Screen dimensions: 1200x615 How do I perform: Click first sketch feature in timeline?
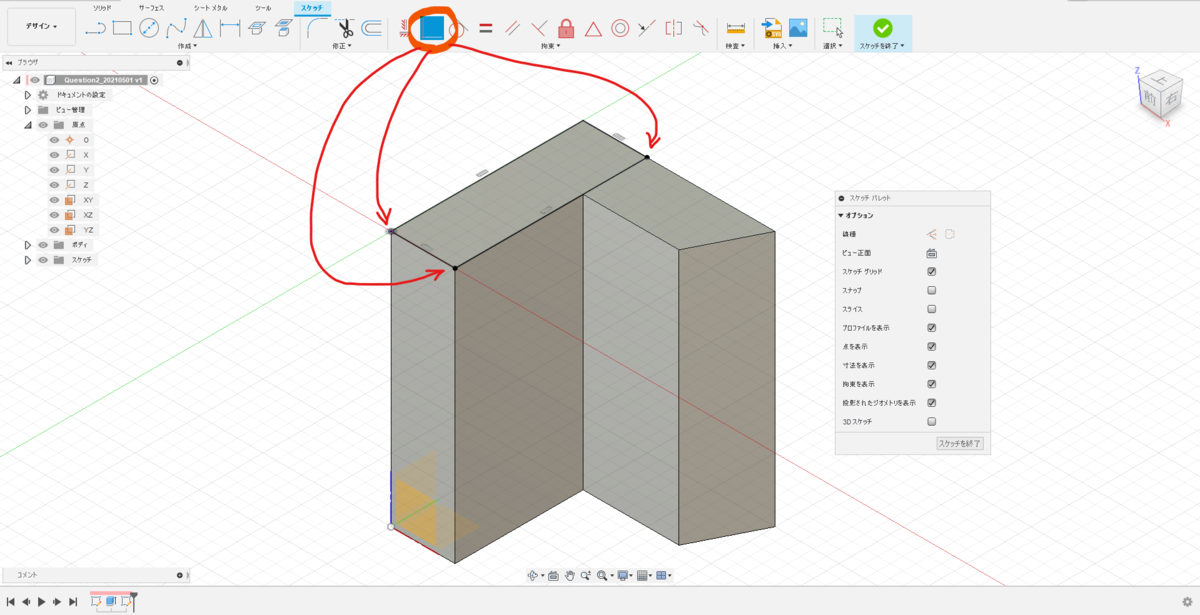pyautogui.click(x=97, y=602)
